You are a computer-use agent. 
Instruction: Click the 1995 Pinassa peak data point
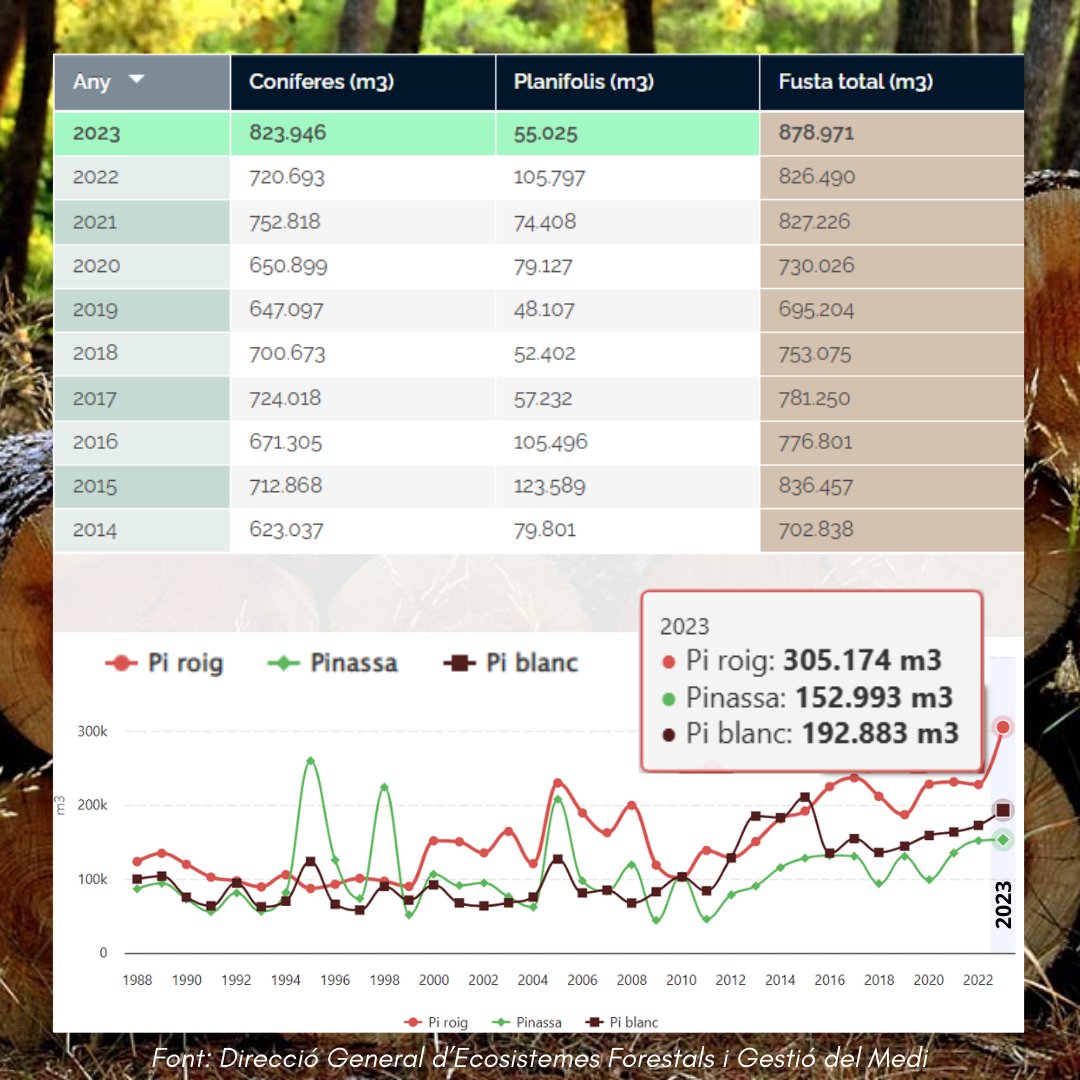310,760
